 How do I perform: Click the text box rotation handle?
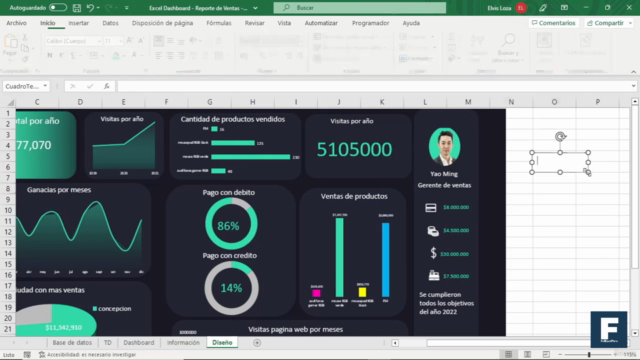point(560,137)
